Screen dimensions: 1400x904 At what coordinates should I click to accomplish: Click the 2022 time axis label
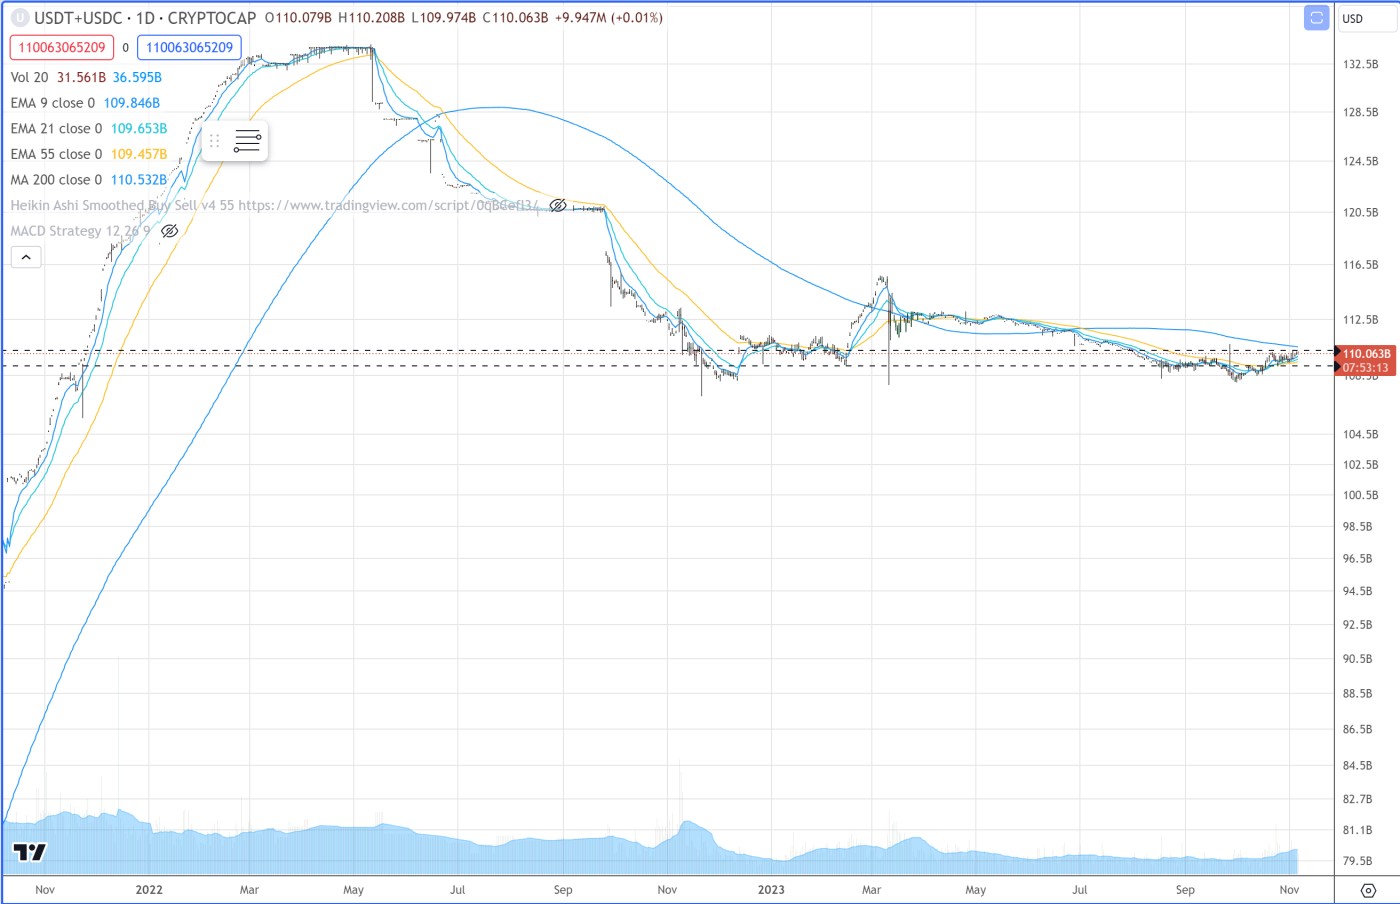pos(149,890)
